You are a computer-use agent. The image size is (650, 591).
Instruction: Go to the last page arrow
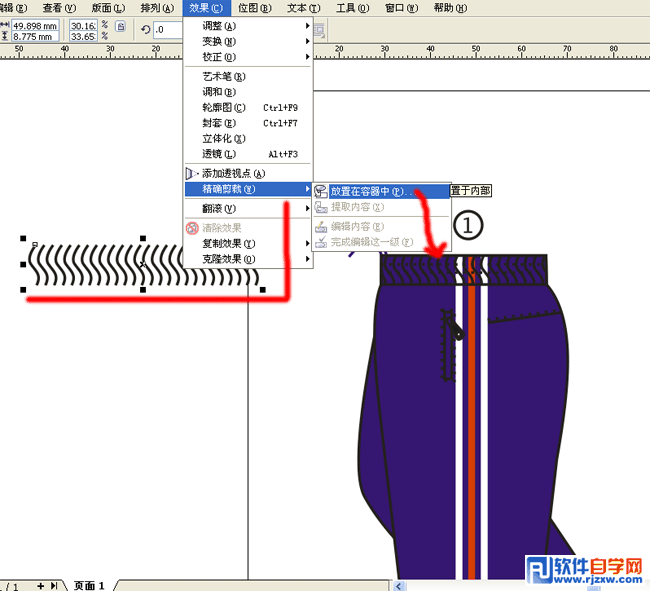54,586
